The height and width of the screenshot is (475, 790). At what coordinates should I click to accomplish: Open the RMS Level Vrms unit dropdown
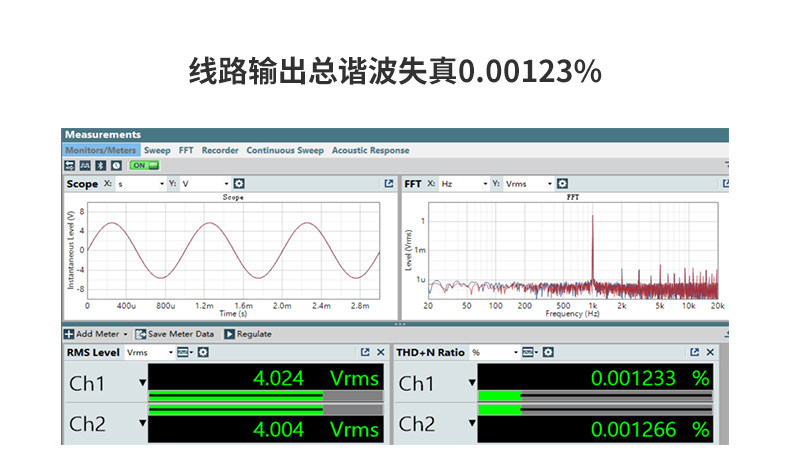click(x=150, y=353)
